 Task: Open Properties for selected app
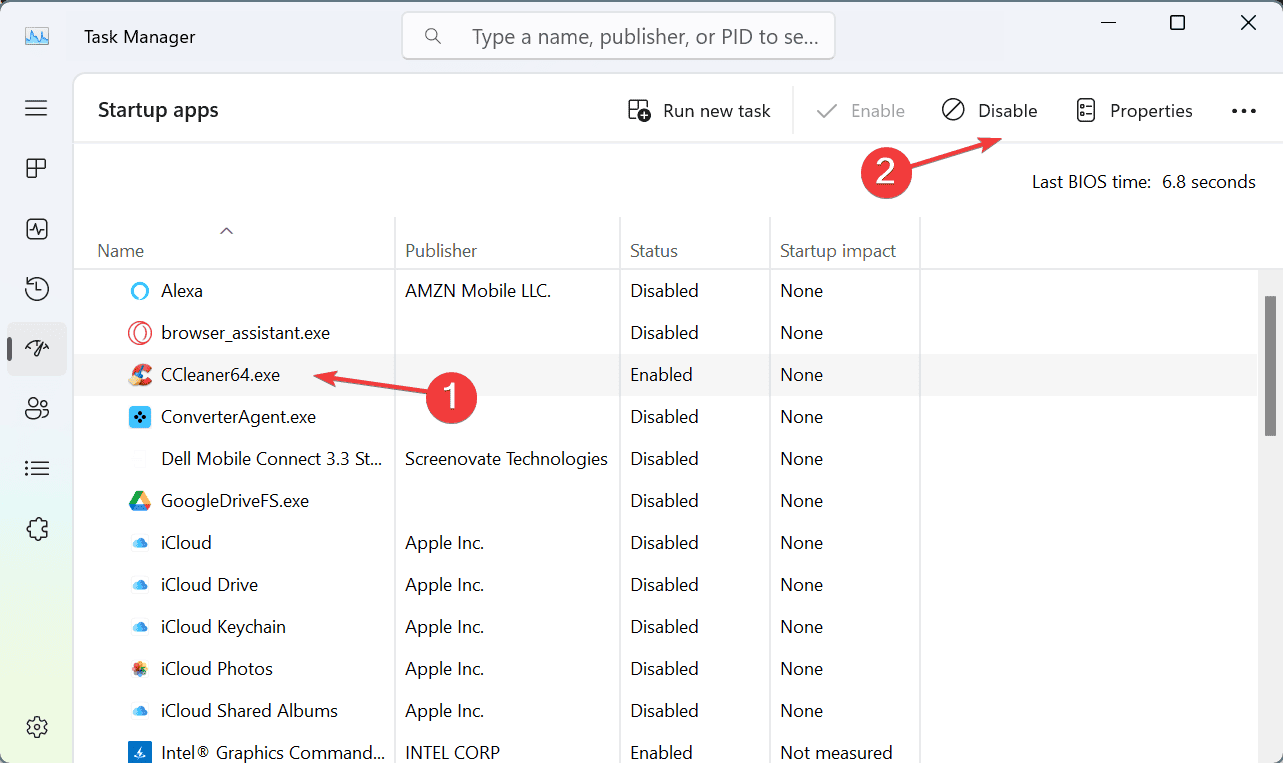point(1134,111)
